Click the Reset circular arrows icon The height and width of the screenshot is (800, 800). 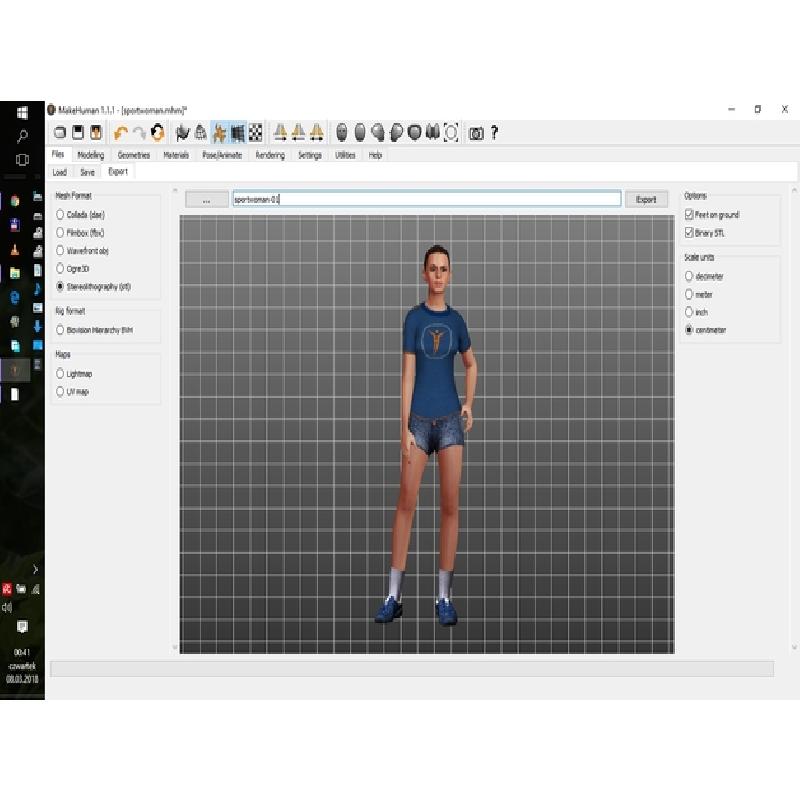pyautogui.click(x=158, y=133)
